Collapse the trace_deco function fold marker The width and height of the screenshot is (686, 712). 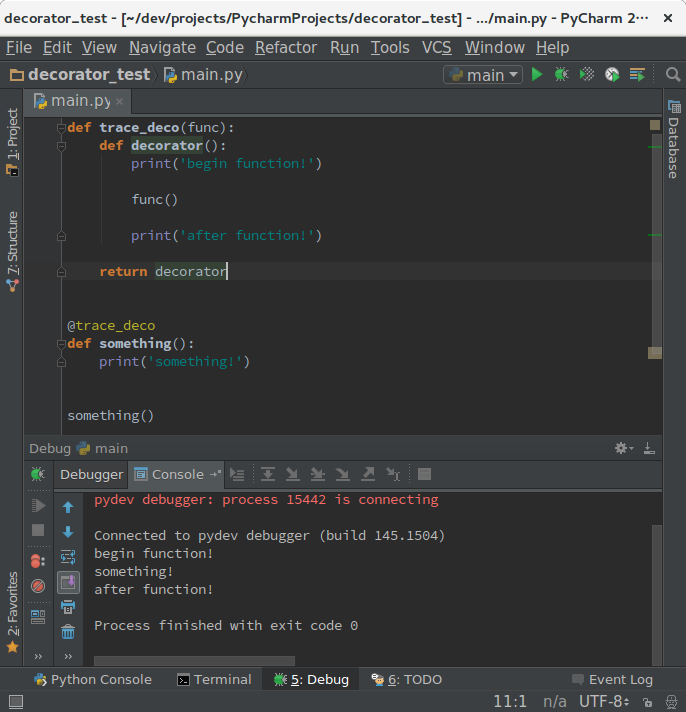pyautogui.click(x=61, y=128)
